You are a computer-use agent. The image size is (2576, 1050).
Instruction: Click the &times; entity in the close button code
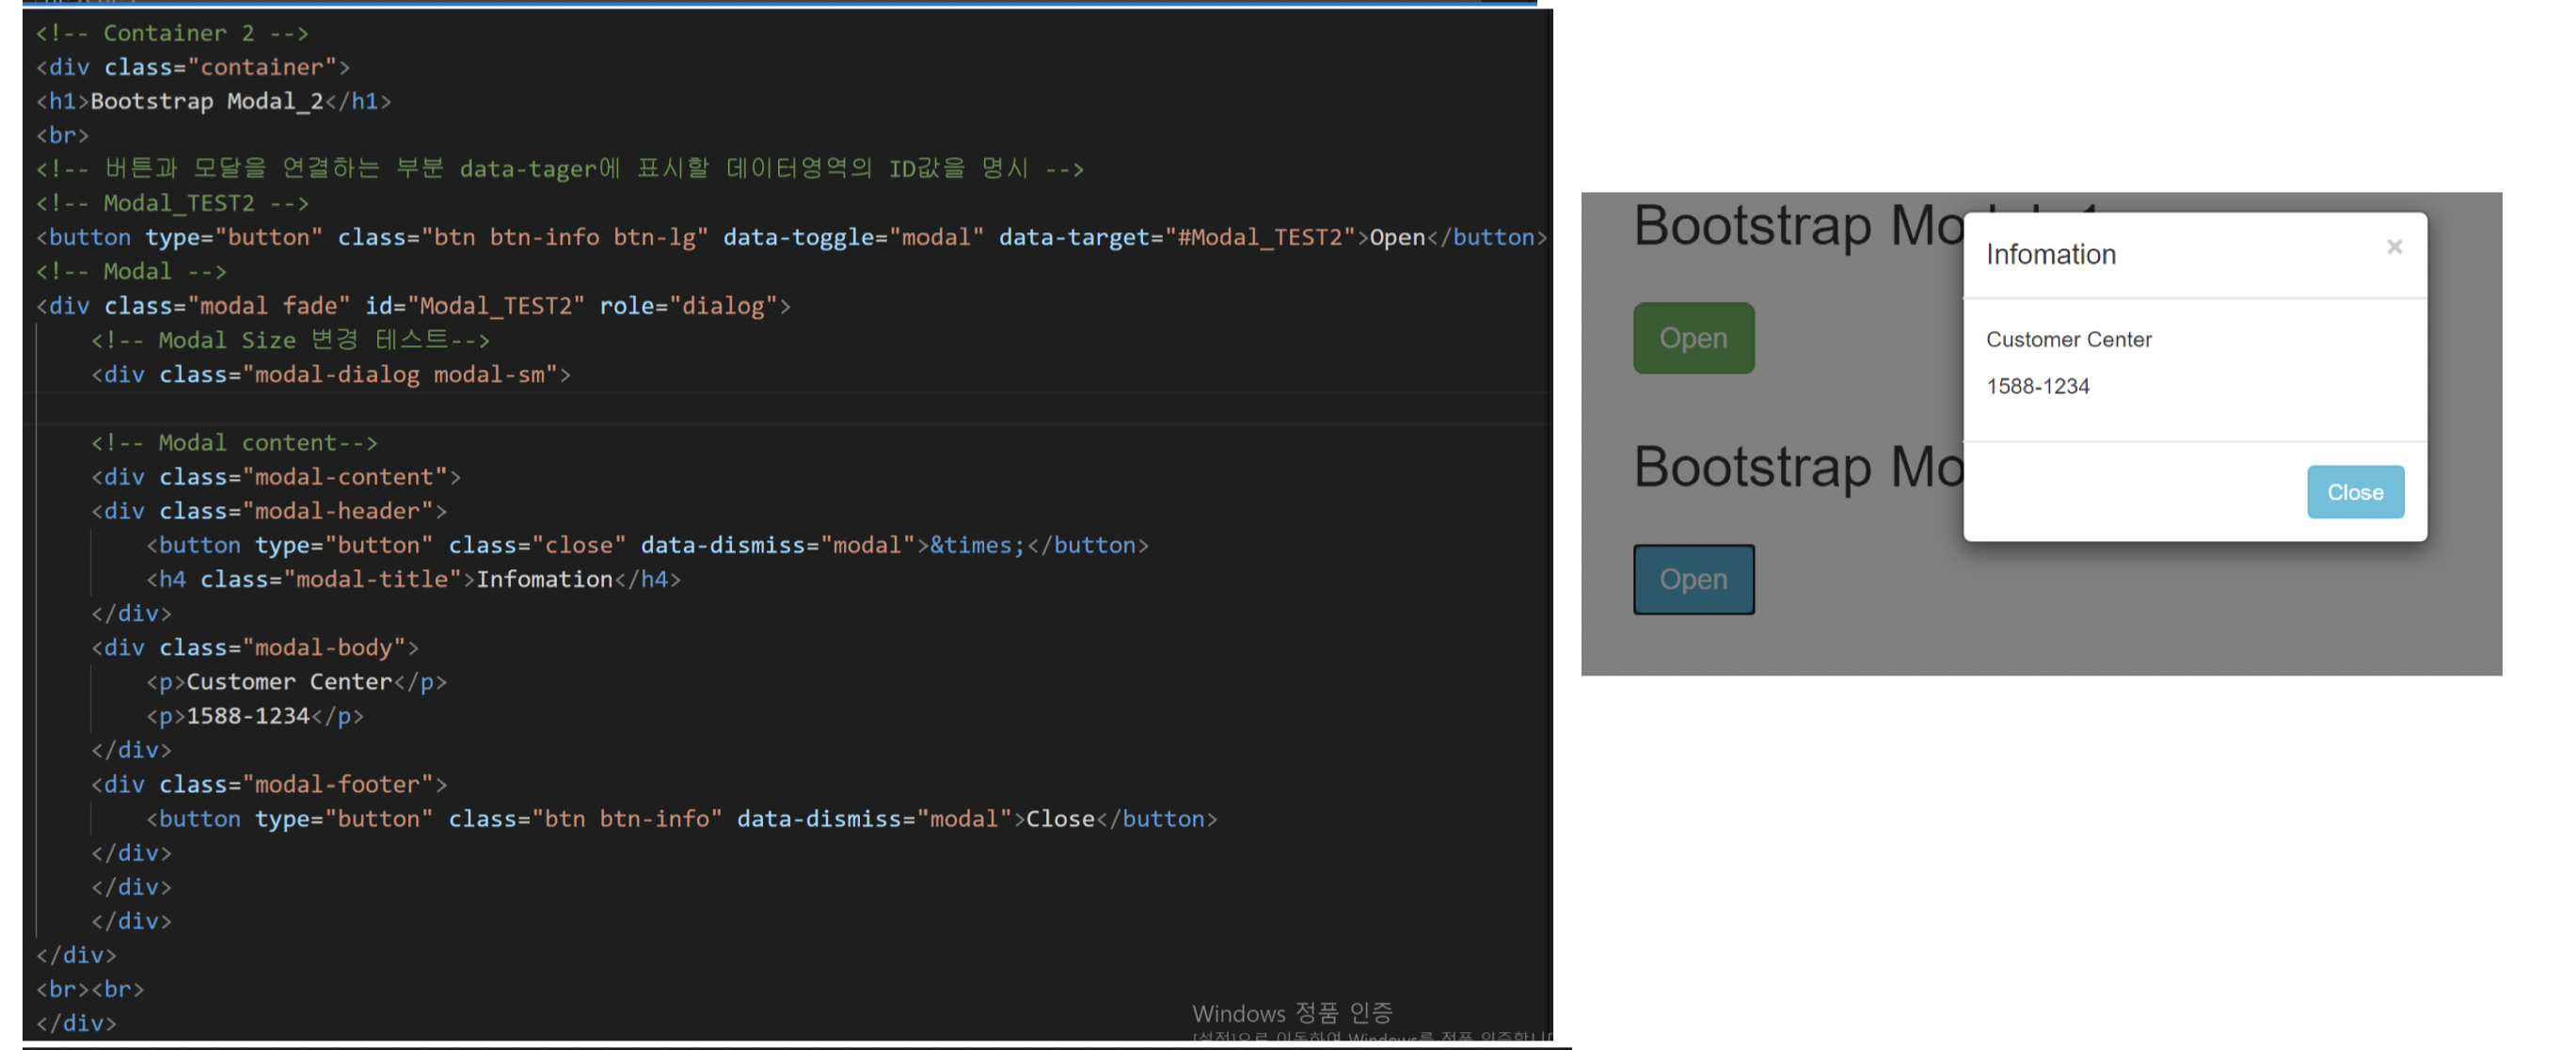click(977, 545)
